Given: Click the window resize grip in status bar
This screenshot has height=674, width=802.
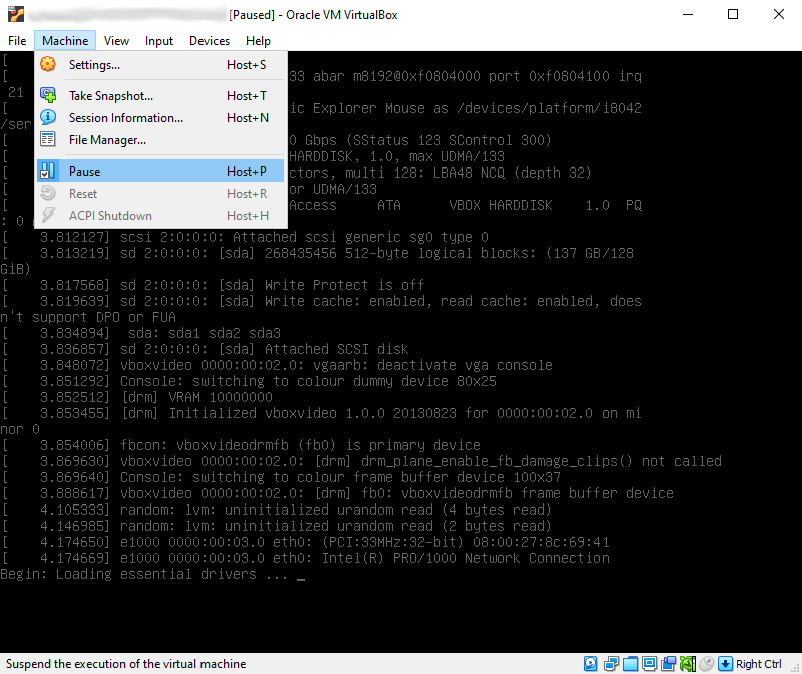Looking at the screenshot, I should click(795, 667).
